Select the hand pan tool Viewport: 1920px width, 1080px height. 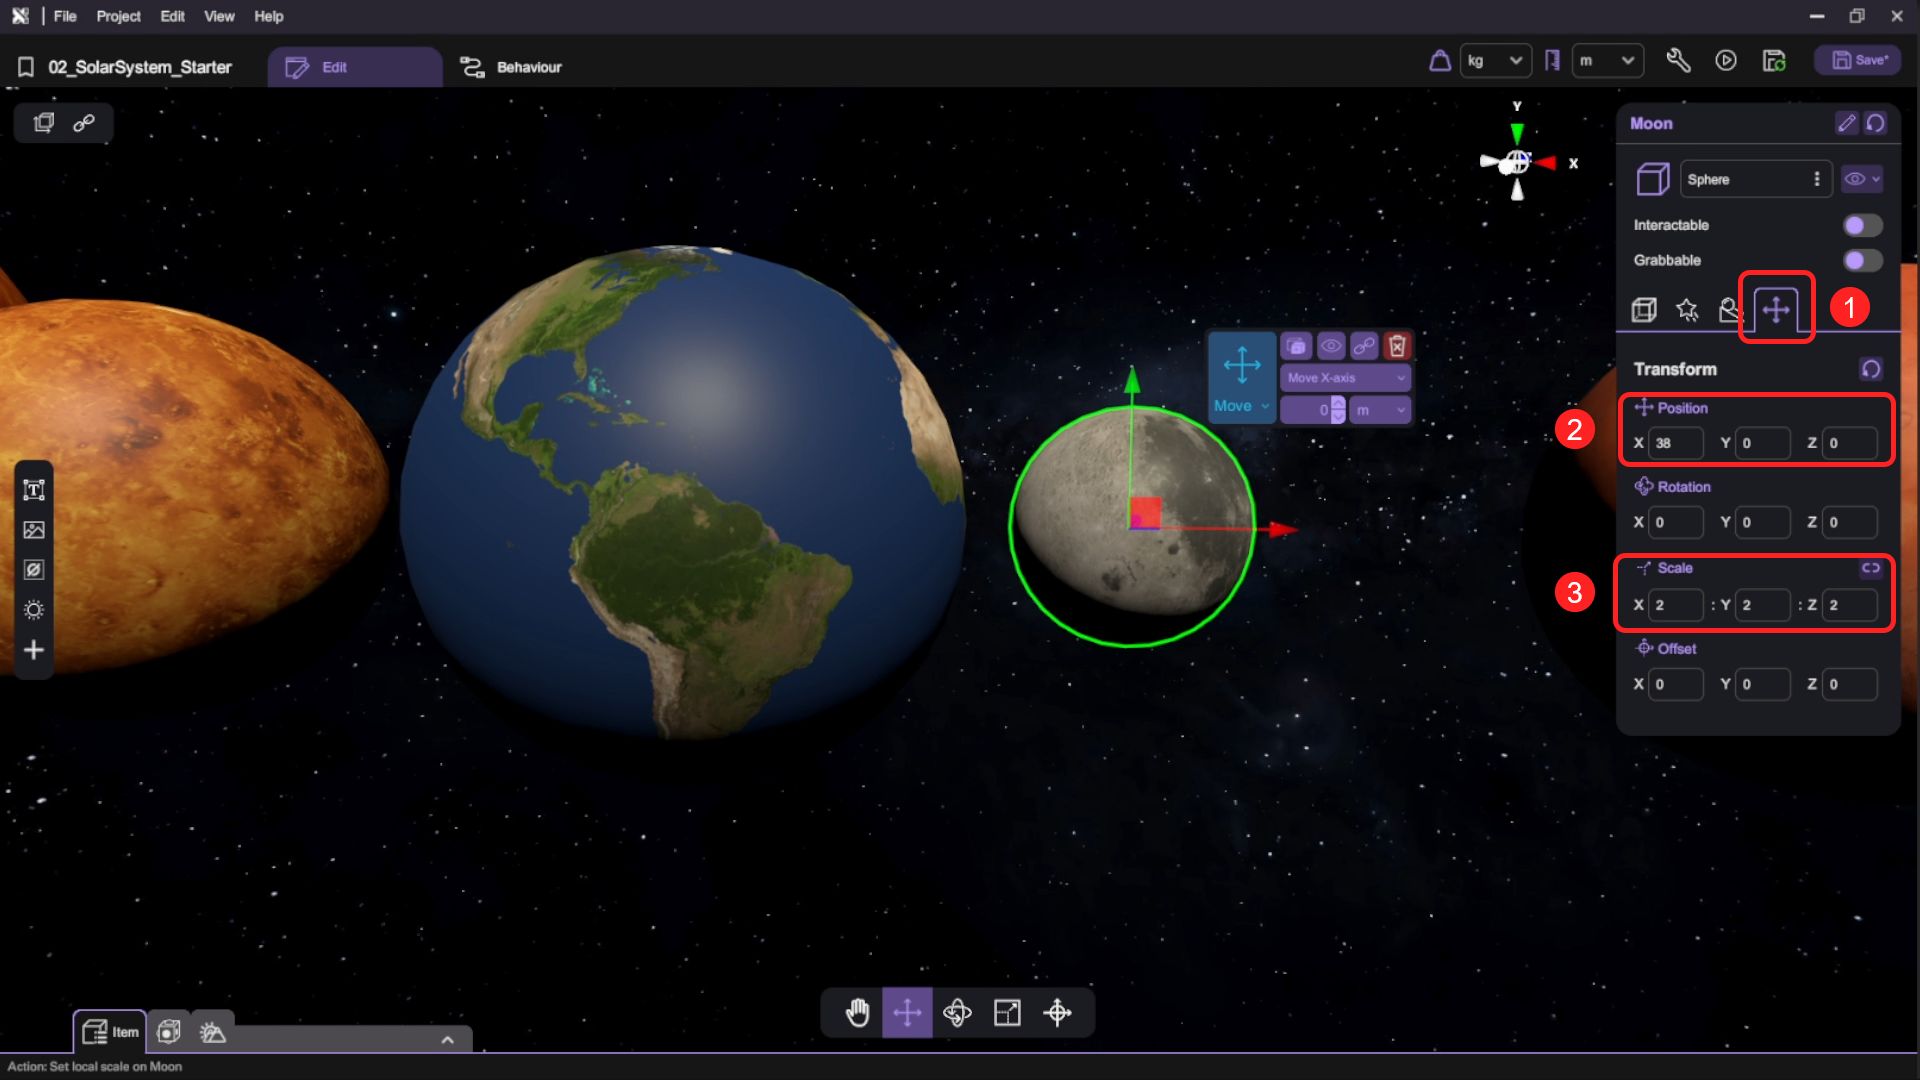click(x=857, y=1013)
